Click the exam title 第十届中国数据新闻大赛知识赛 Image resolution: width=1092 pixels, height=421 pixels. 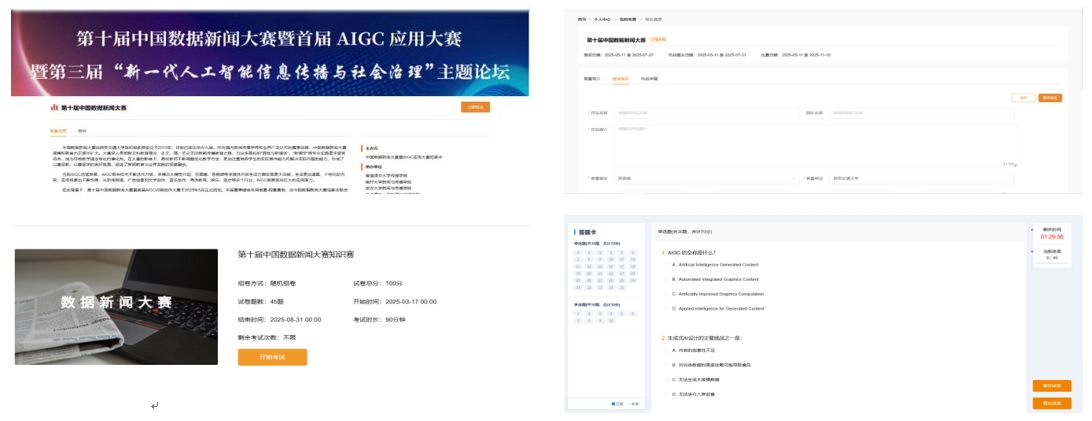[296, 255]
